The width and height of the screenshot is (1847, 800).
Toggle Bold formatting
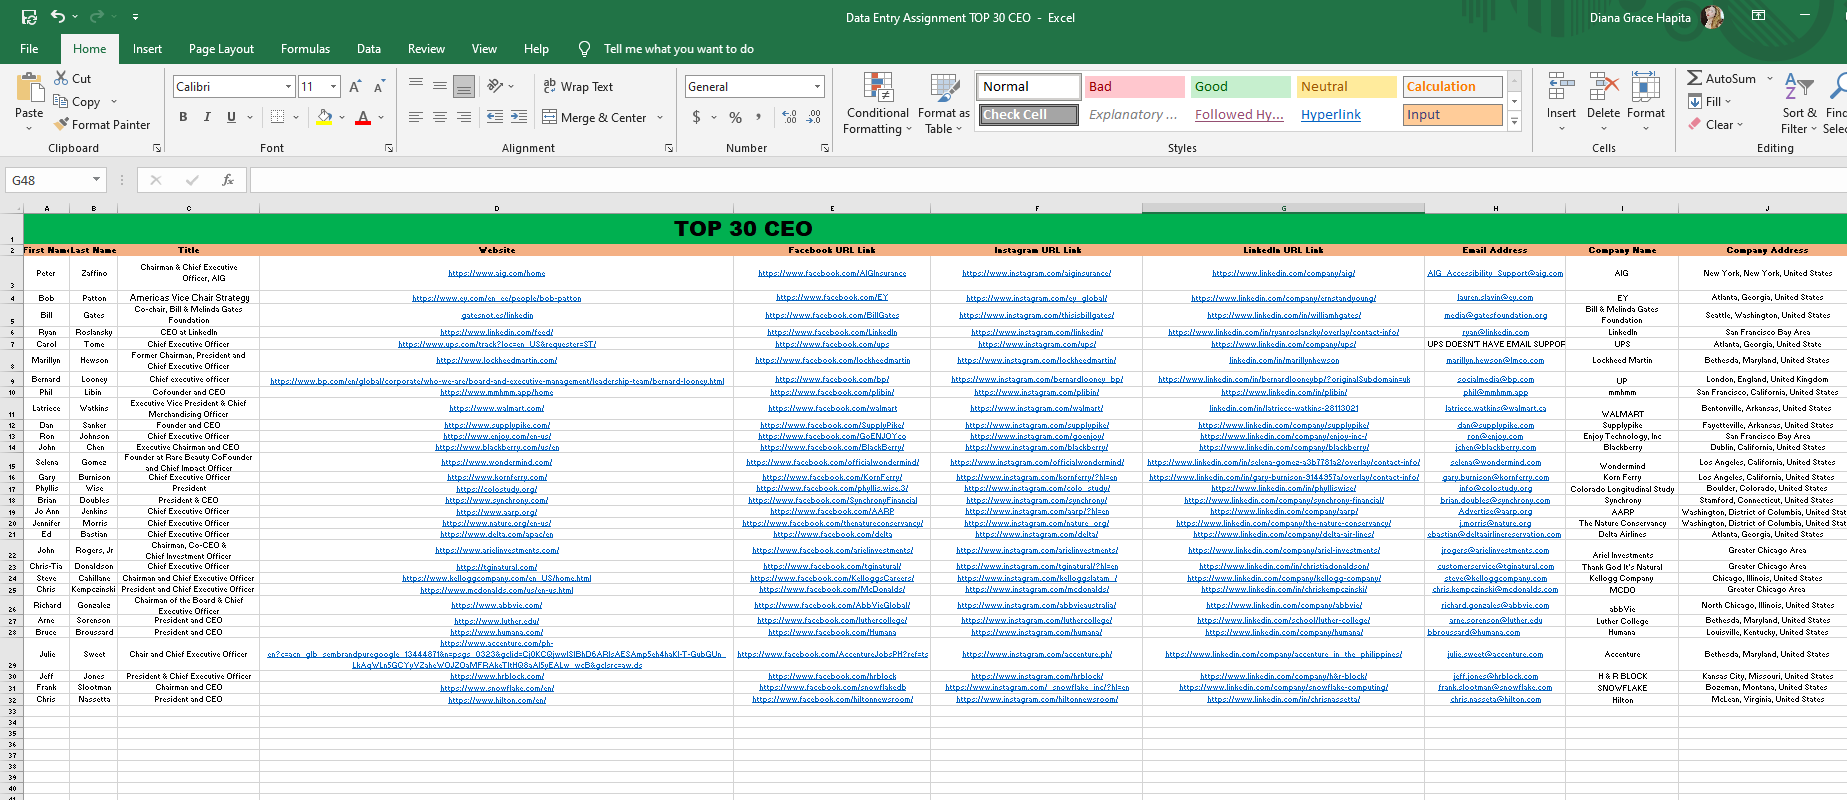pyautogui.click(x=183, y=117)
